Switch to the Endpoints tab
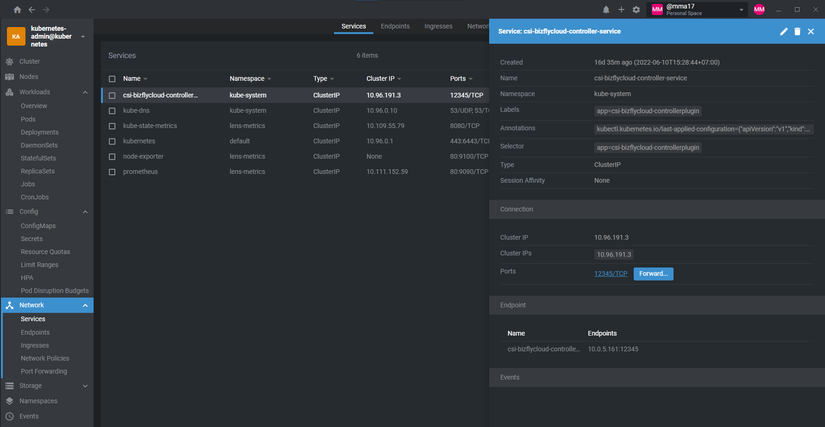825x427 pixels. (x=395, y=26)
